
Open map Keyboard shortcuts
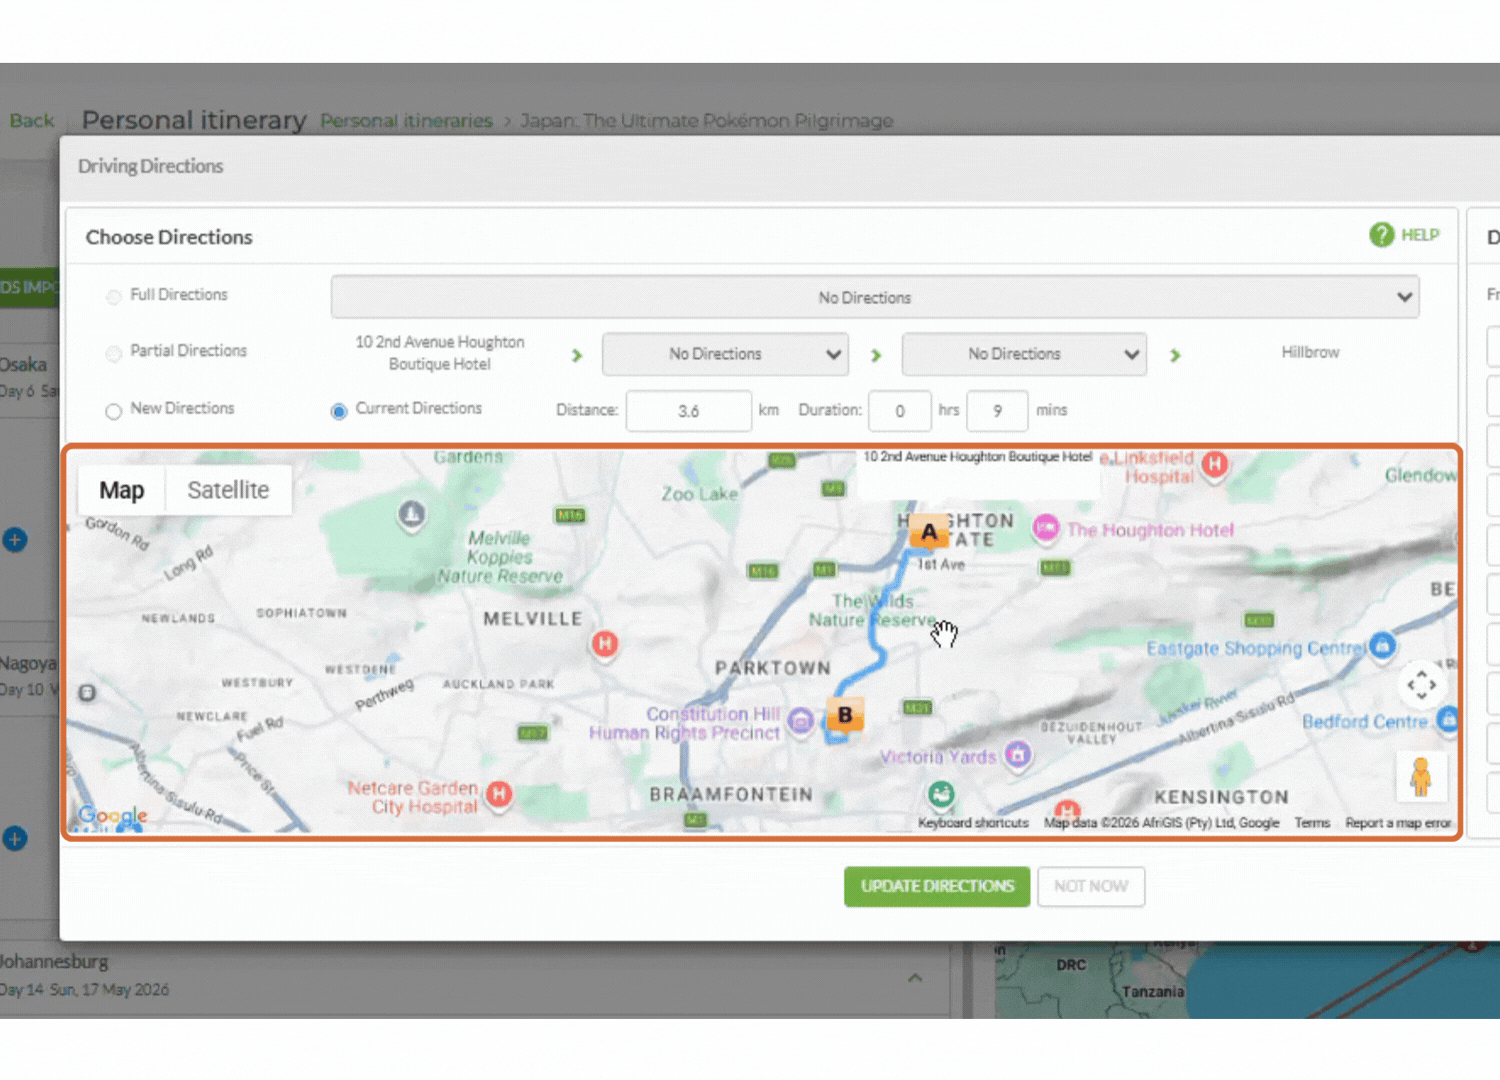pyautogui.click(x=973, y=823)
